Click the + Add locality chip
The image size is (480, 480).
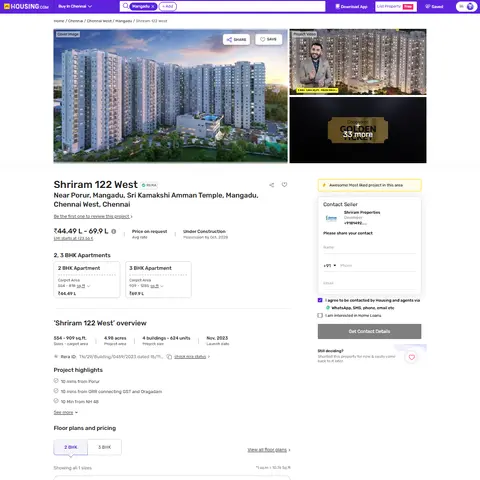click(x=168, y=6)
